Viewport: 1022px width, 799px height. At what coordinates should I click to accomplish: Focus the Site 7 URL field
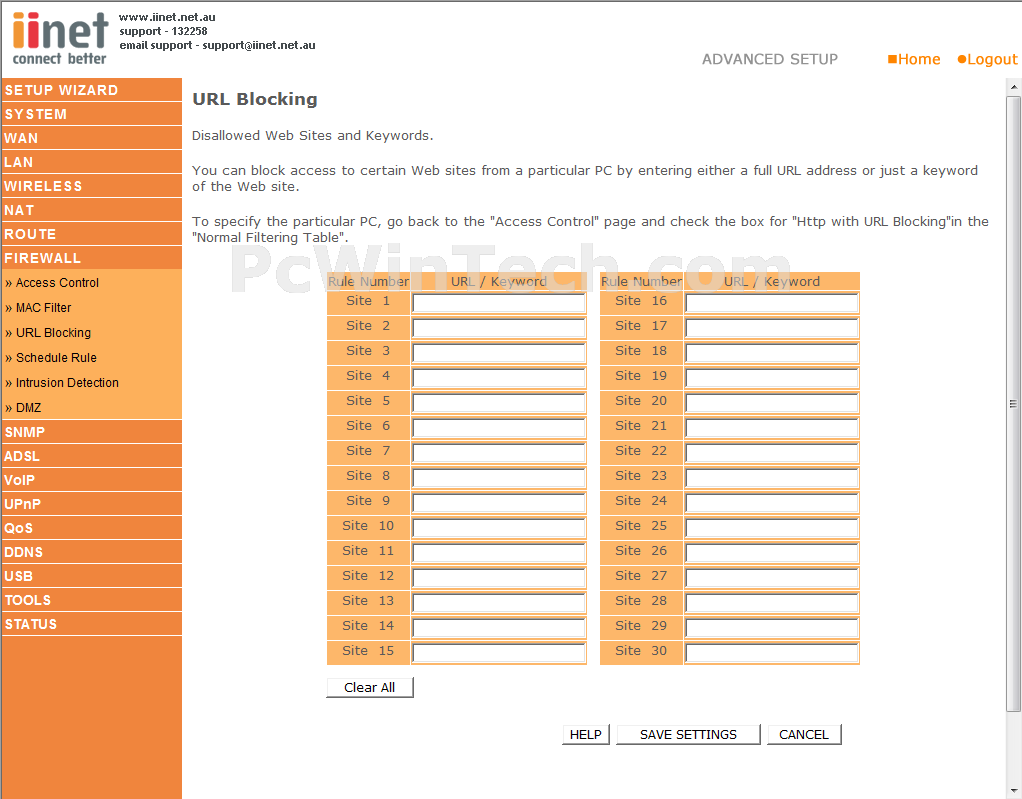[499, 453]
